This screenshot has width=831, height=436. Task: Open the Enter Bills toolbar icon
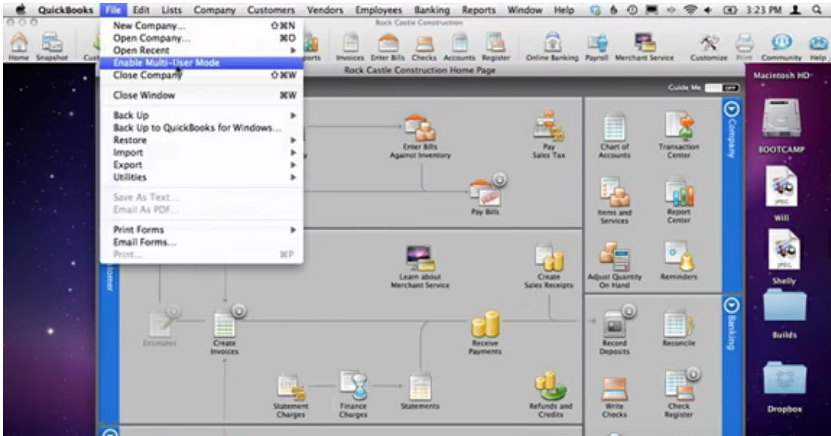[x=387, y=47]
